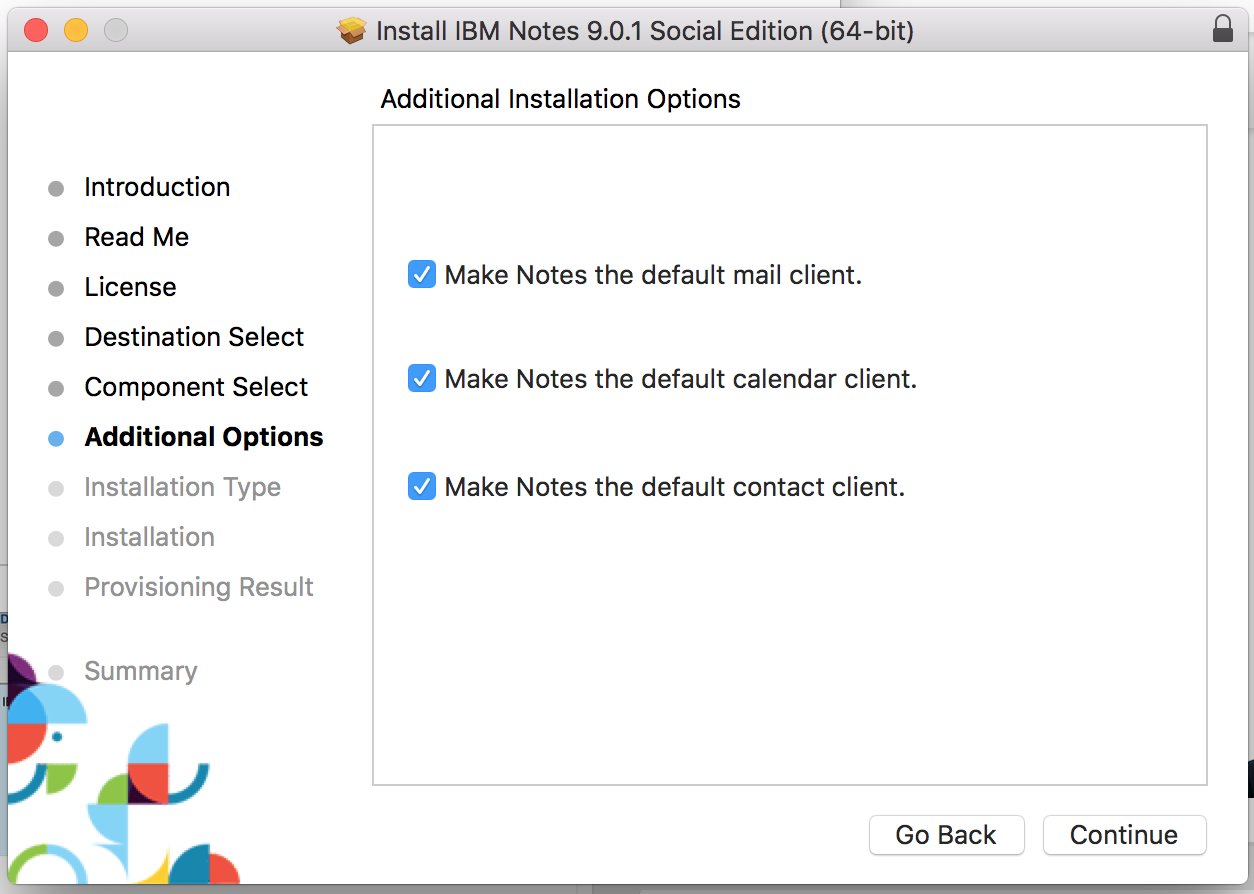Click the 'Make Notes the default calendar client.' label
Image resolution: width=1254 pixels, height=894 pixels.
681,379
